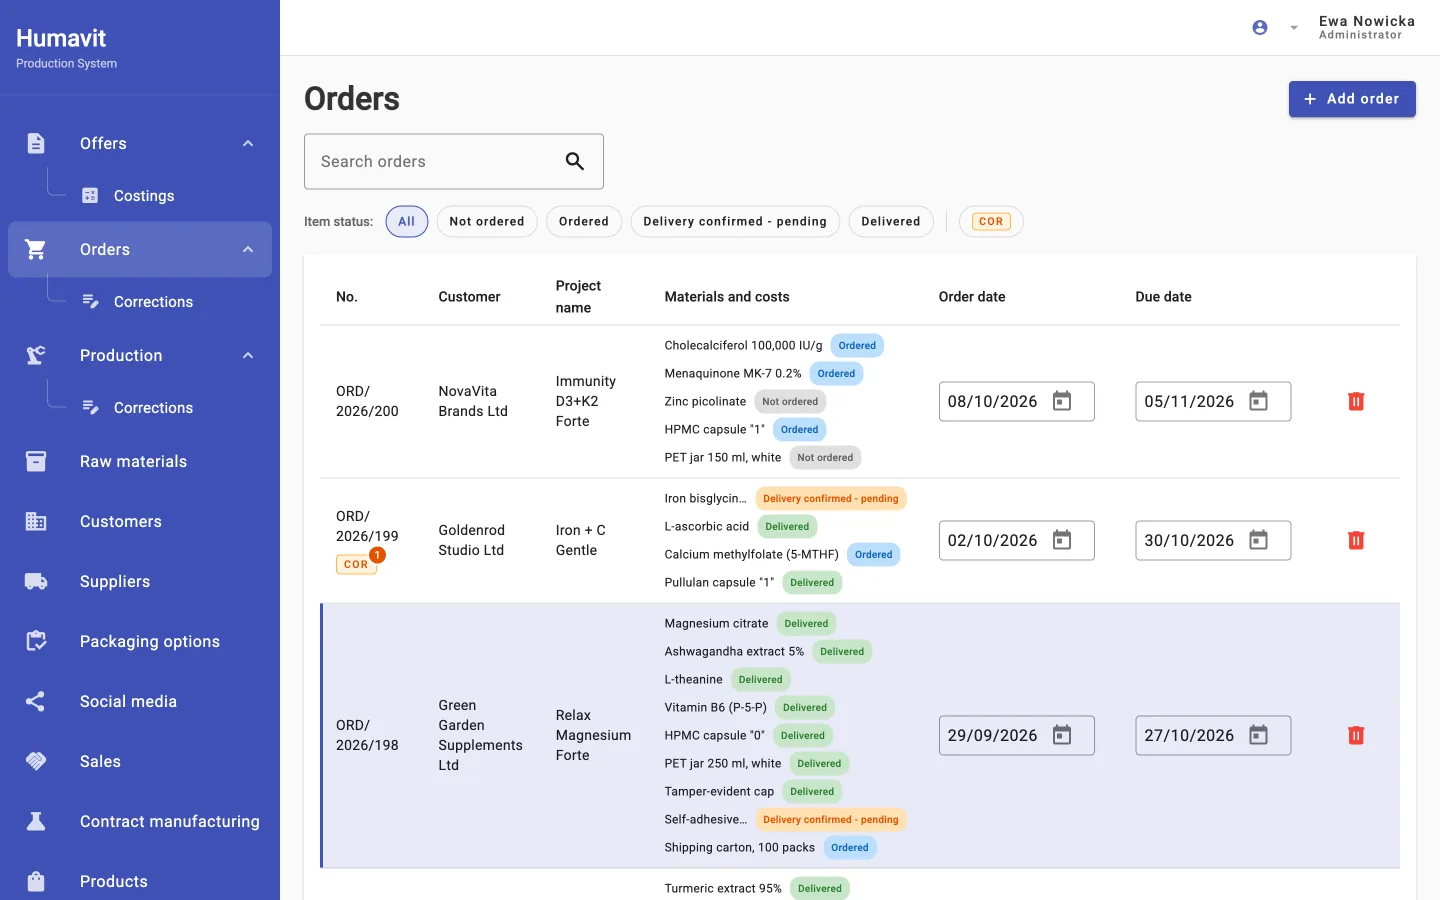Click the Orders shopping cart icon
This screenshot has width=1440, height=900.
point(36,249)
